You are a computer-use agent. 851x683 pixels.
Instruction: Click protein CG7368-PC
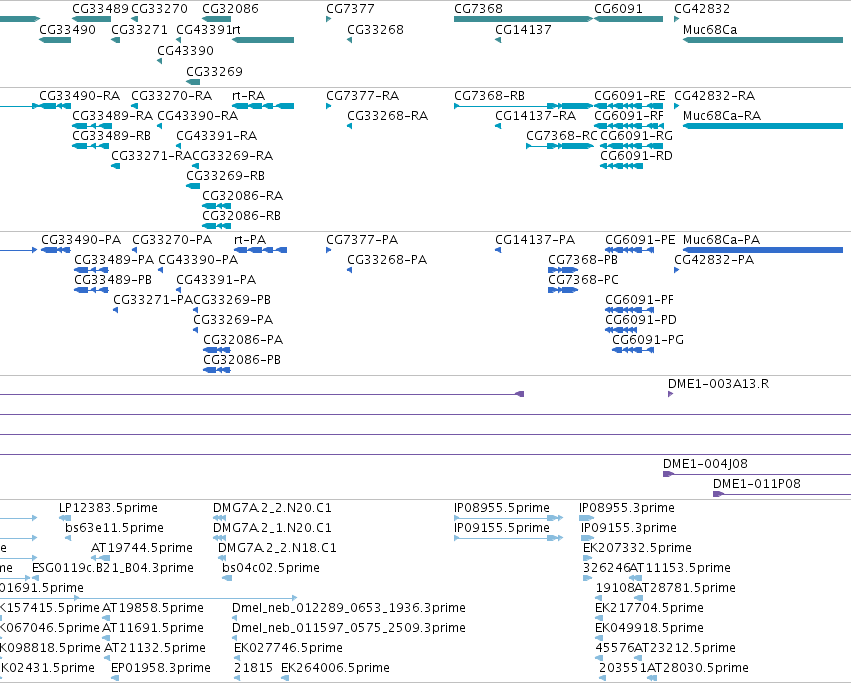click(x=583, y=281)
